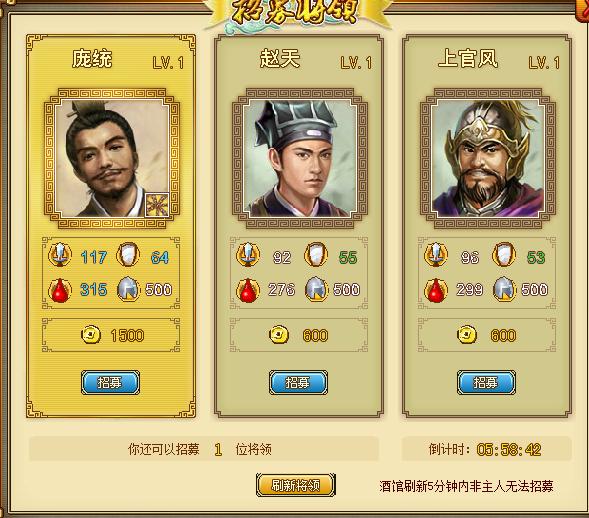Recruit 上官凤 with the 招募 button
589x518 pixels.
coord(486,382)
